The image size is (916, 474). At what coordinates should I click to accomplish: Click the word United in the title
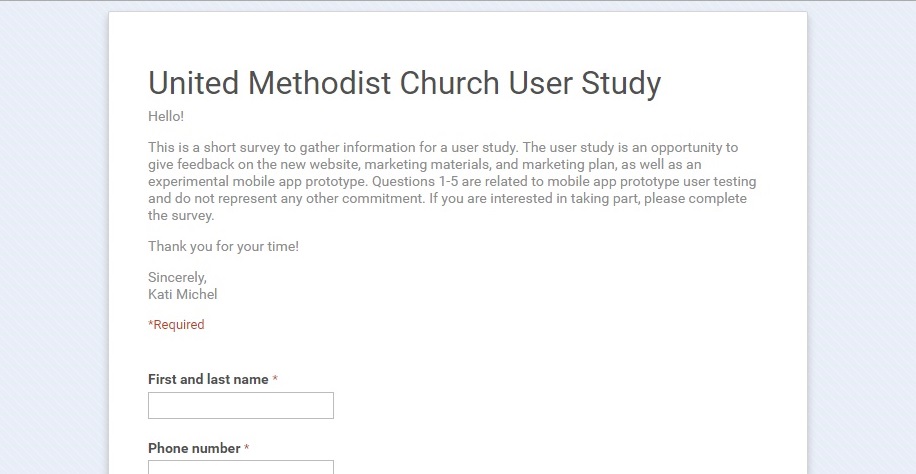click(x=194, y=83)
